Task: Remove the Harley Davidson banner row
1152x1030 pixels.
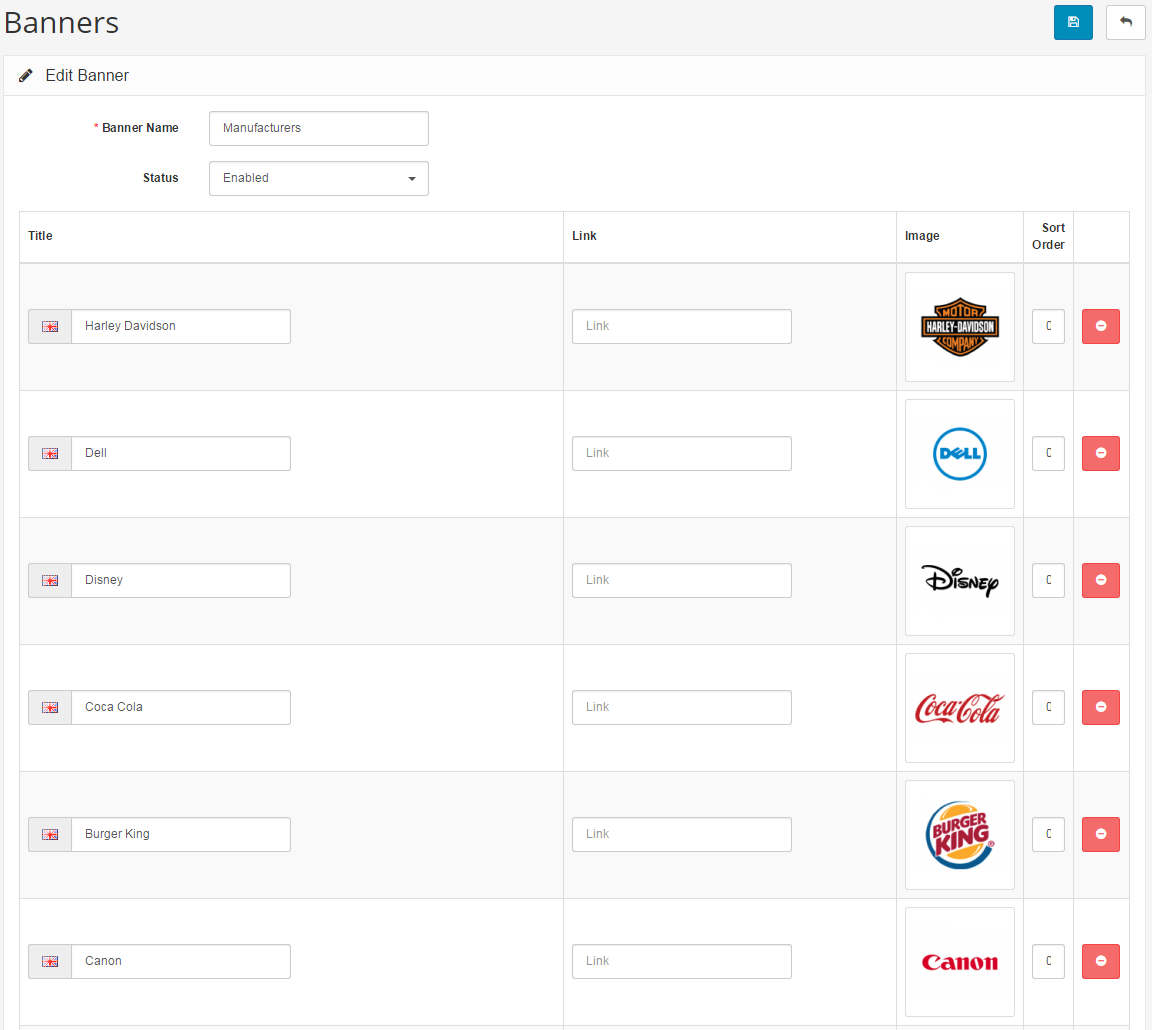Action: pyautogui.click(x=1101, y=326)
